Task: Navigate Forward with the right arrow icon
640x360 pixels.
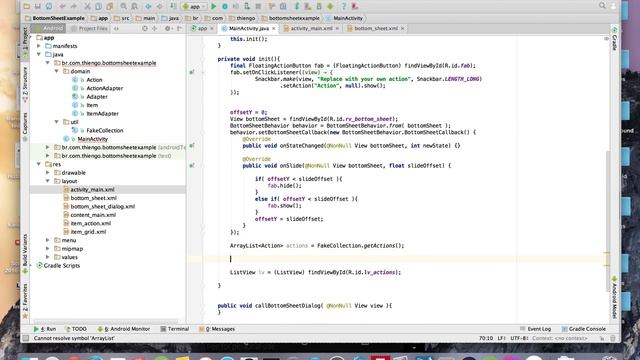Action: pyautogui.click(x=160, y=6)
